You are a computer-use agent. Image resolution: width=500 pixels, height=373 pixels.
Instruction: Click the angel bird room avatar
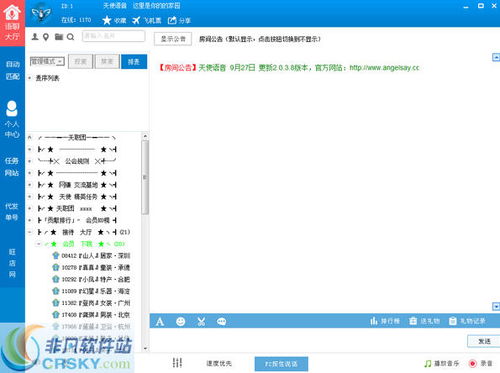[41, 13]
